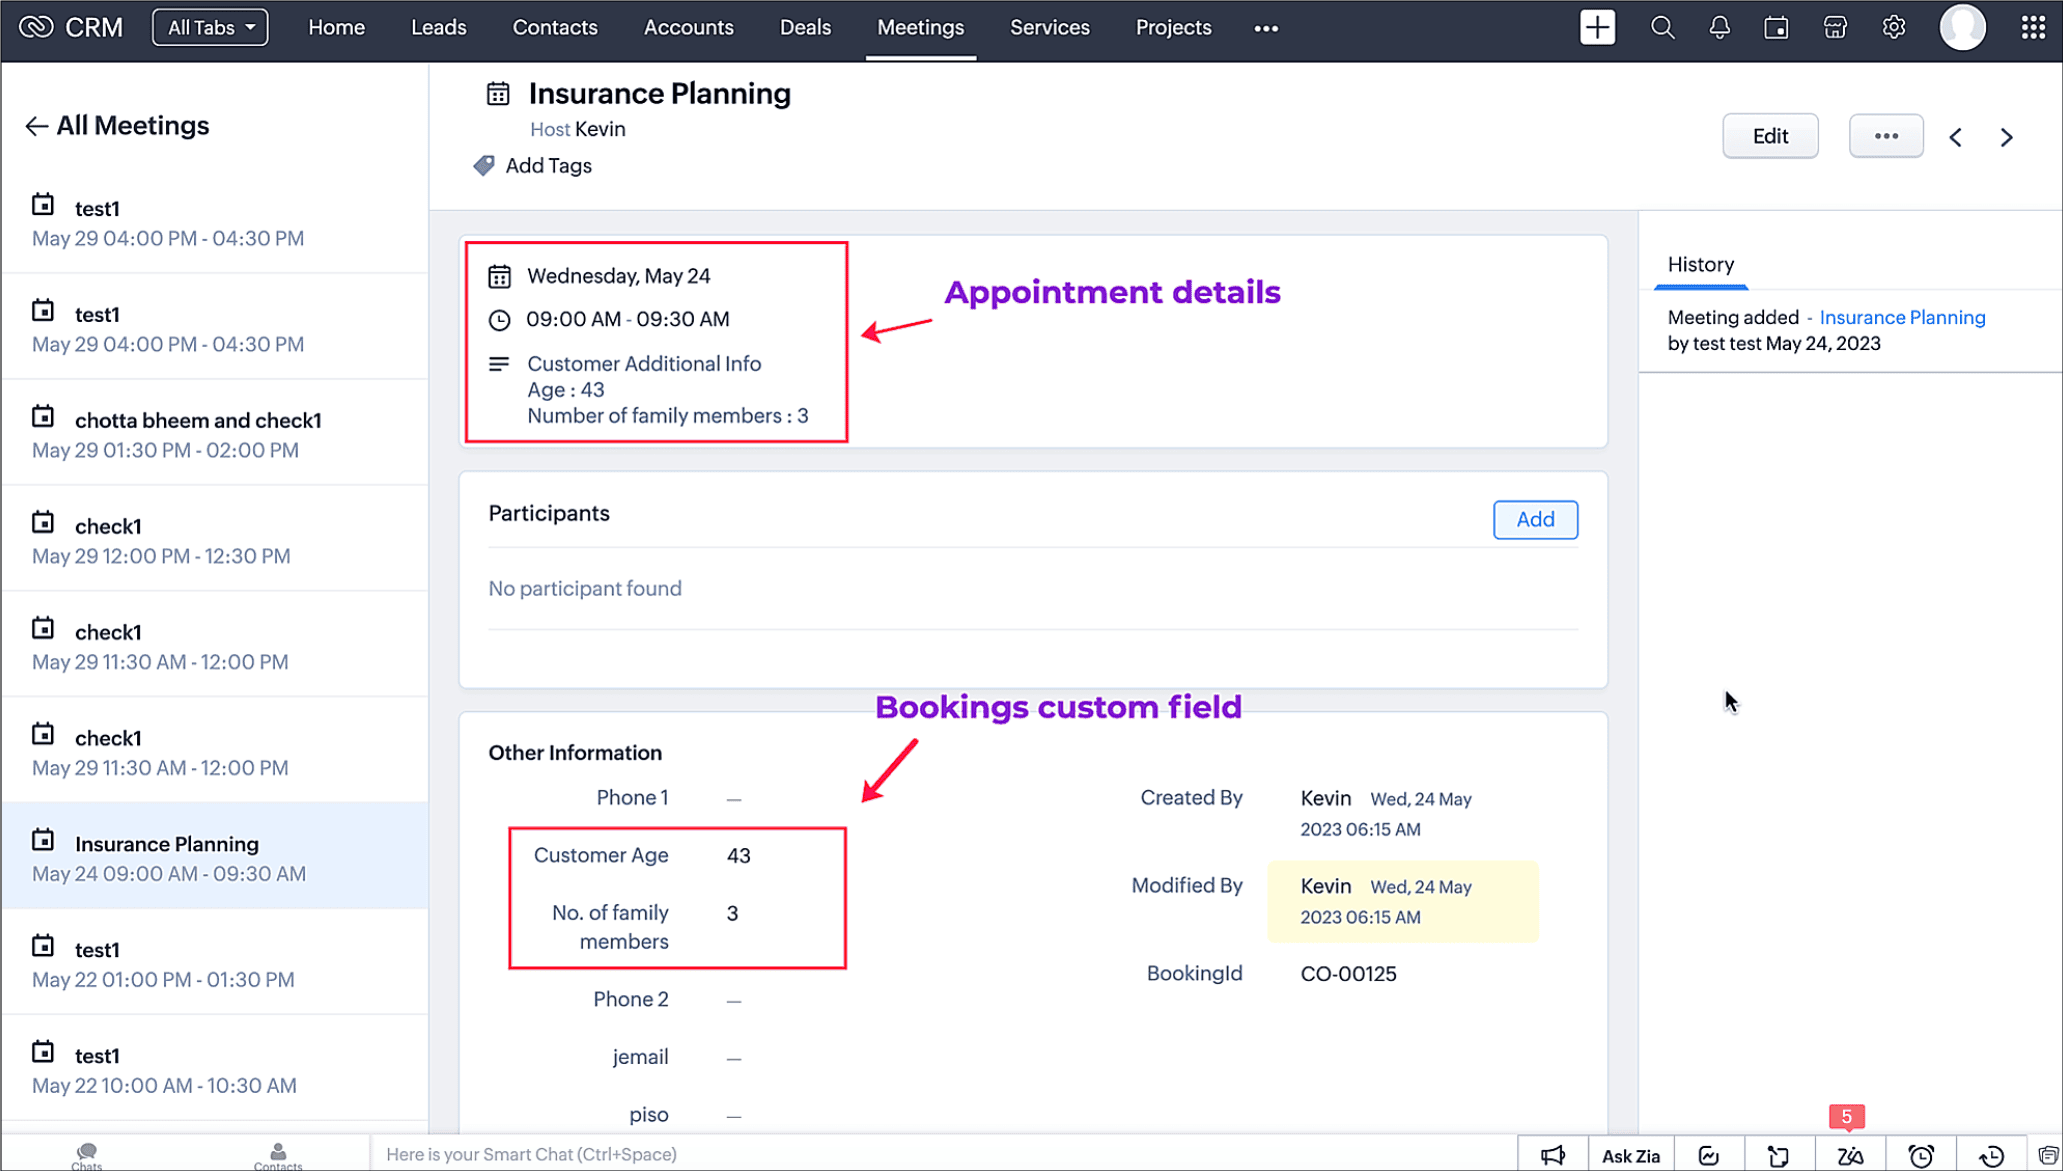Expand more tabs via ellipsis in nav bar
The width and height of the screenshot is (2063, 1171).
pos(1266,29)
